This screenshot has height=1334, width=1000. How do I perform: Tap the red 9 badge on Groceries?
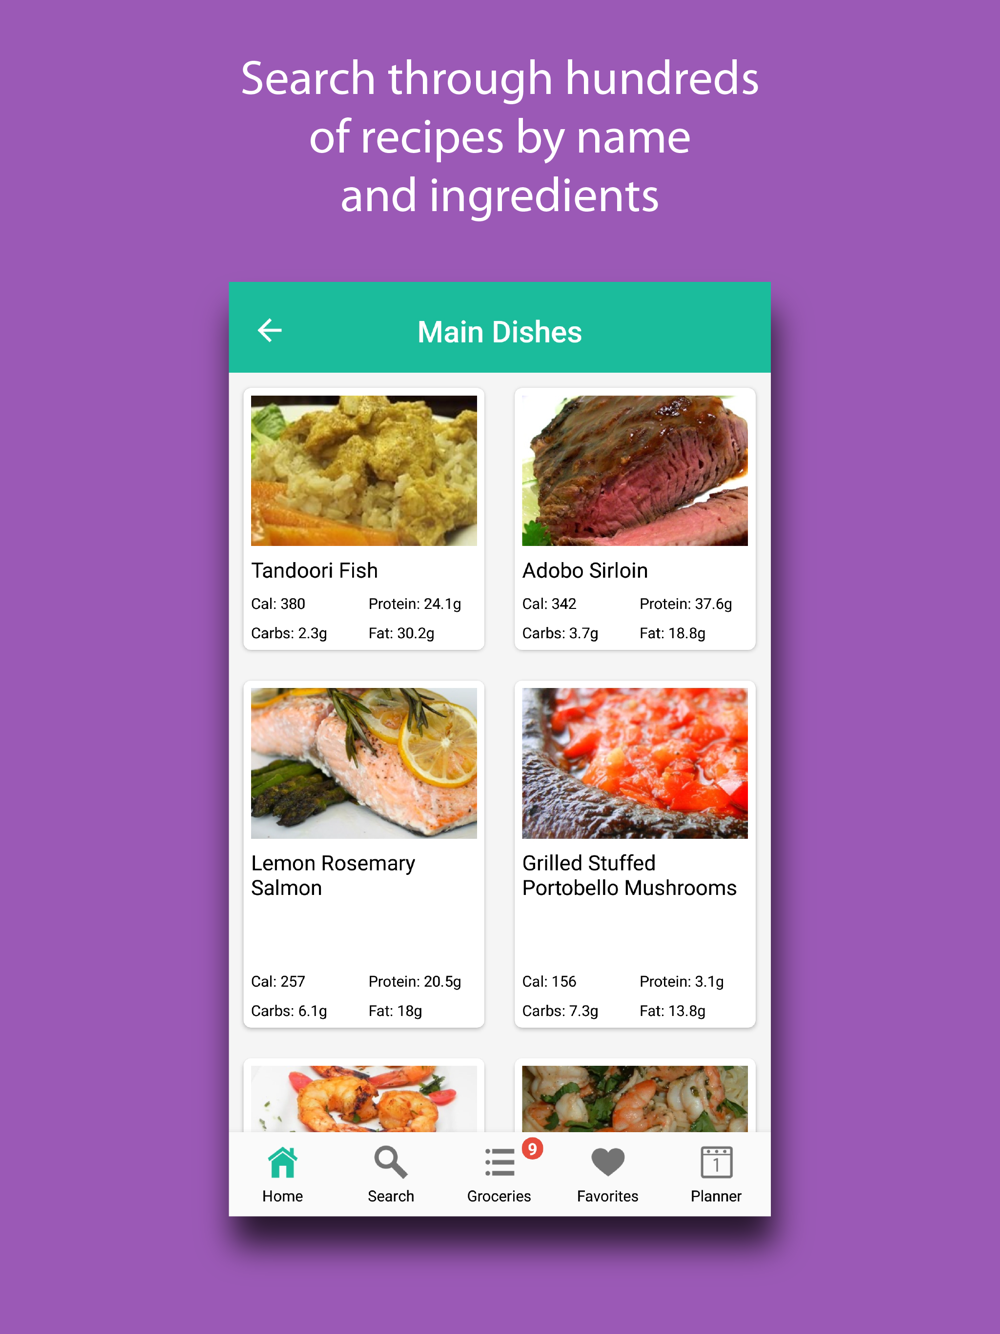click(532, 1149)
